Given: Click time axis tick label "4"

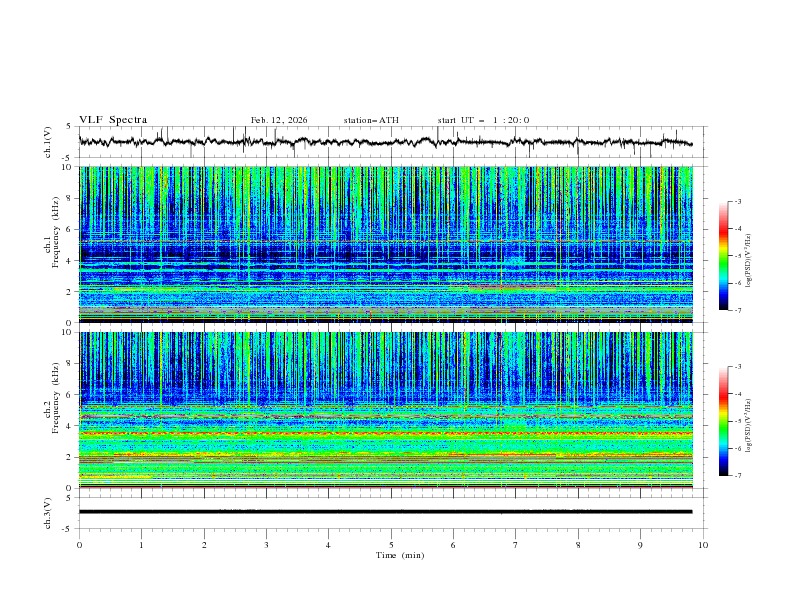Looking at the screenshot, I should [328, 545].
